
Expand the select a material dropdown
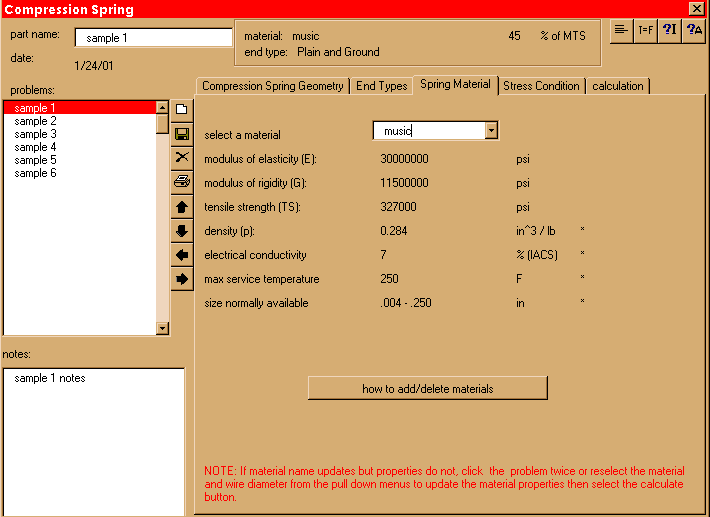pyautogui.click(x=490, y=130)
